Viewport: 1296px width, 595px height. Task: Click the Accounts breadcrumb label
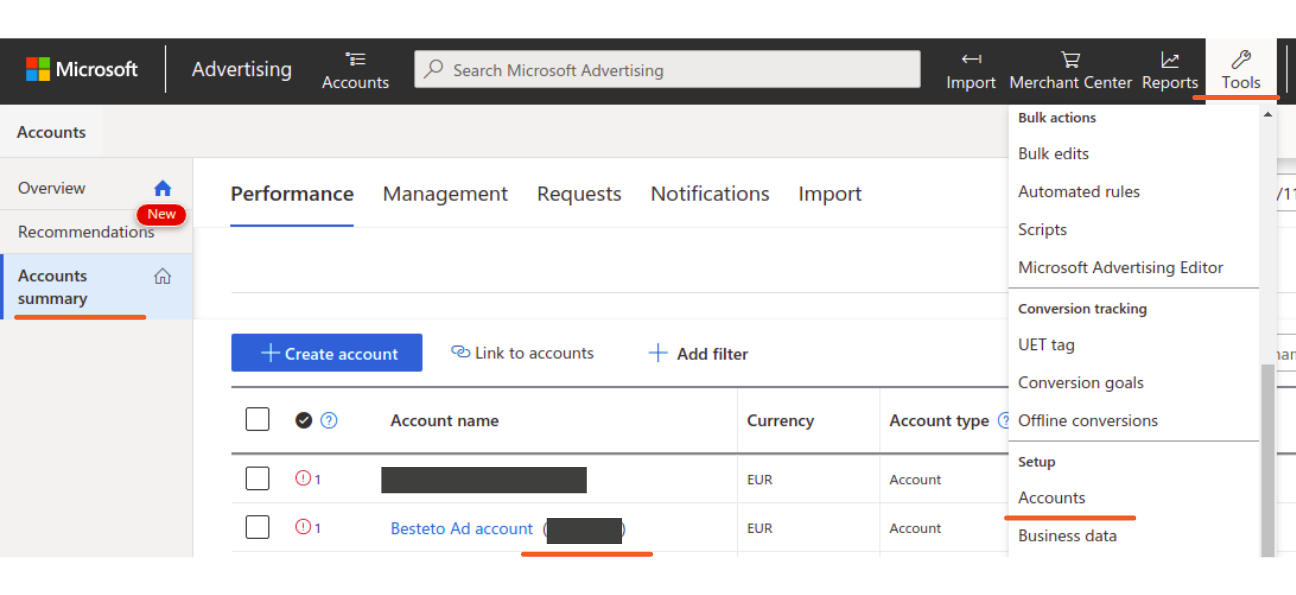coord(51,132)
